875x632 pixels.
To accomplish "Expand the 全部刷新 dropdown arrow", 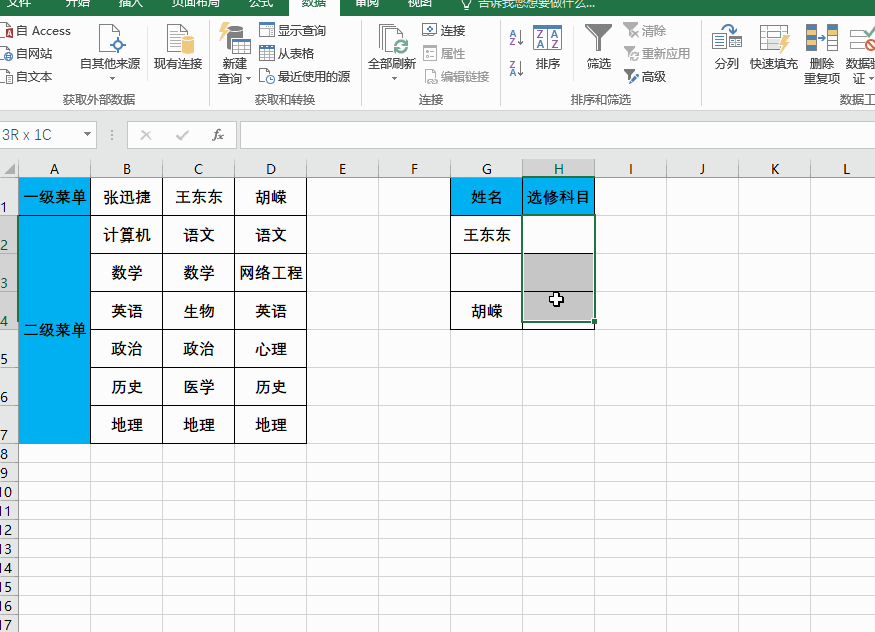I will [x=394, y=79].
